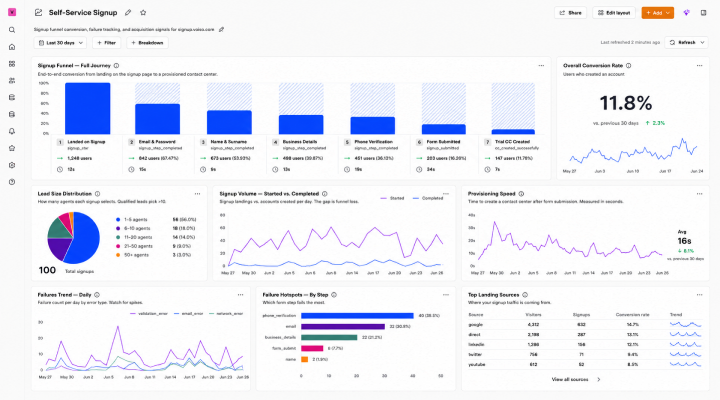
Task: Open more options for Overall Conversion Rate card
Action: [699, 66]
